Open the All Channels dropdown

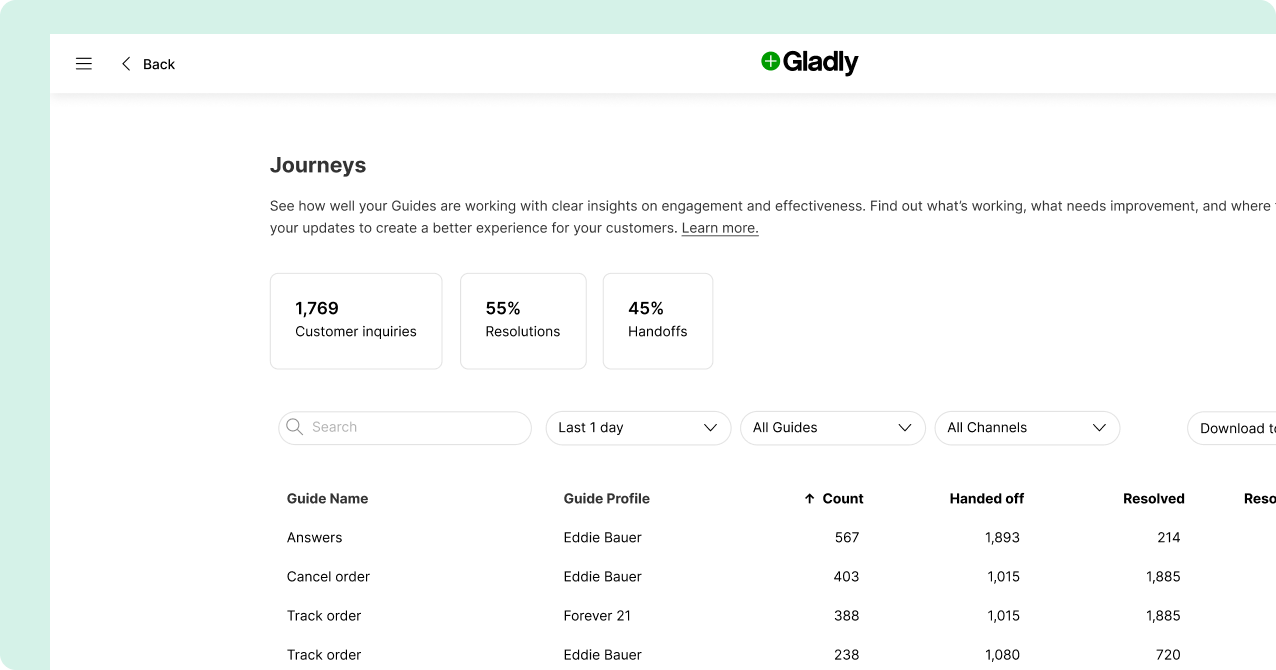(x=1027, y=428)
